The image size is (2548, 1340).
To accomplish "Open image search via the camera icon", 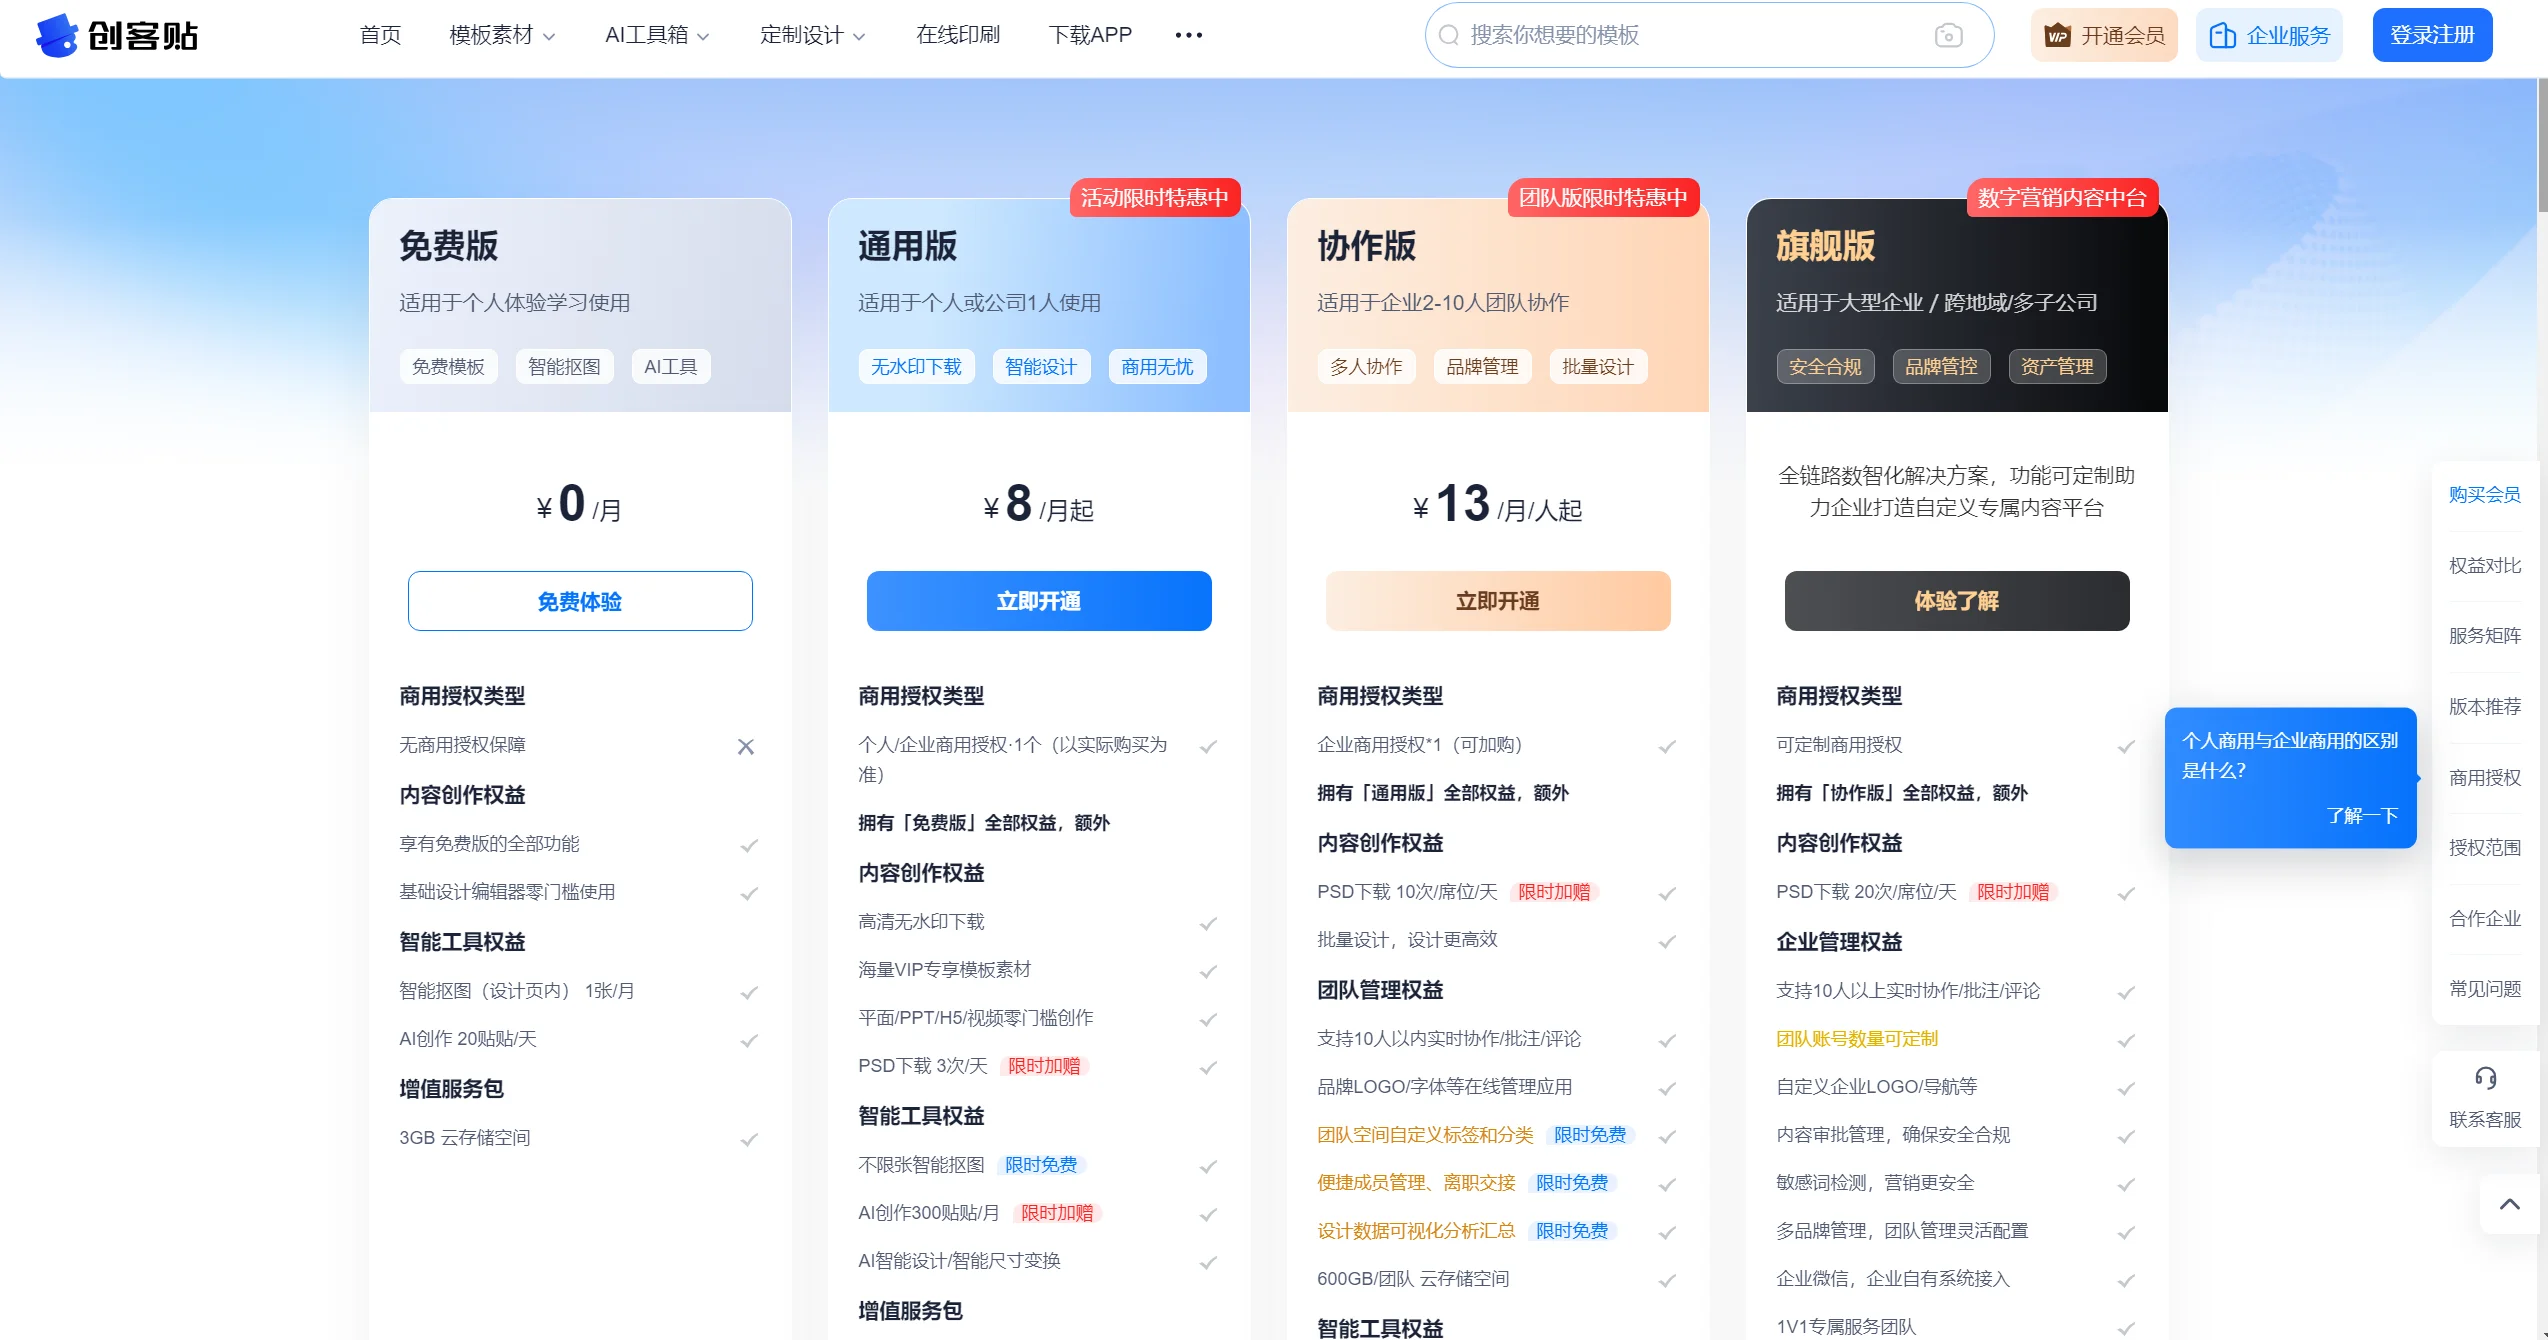I will [x=1946, y=34].
